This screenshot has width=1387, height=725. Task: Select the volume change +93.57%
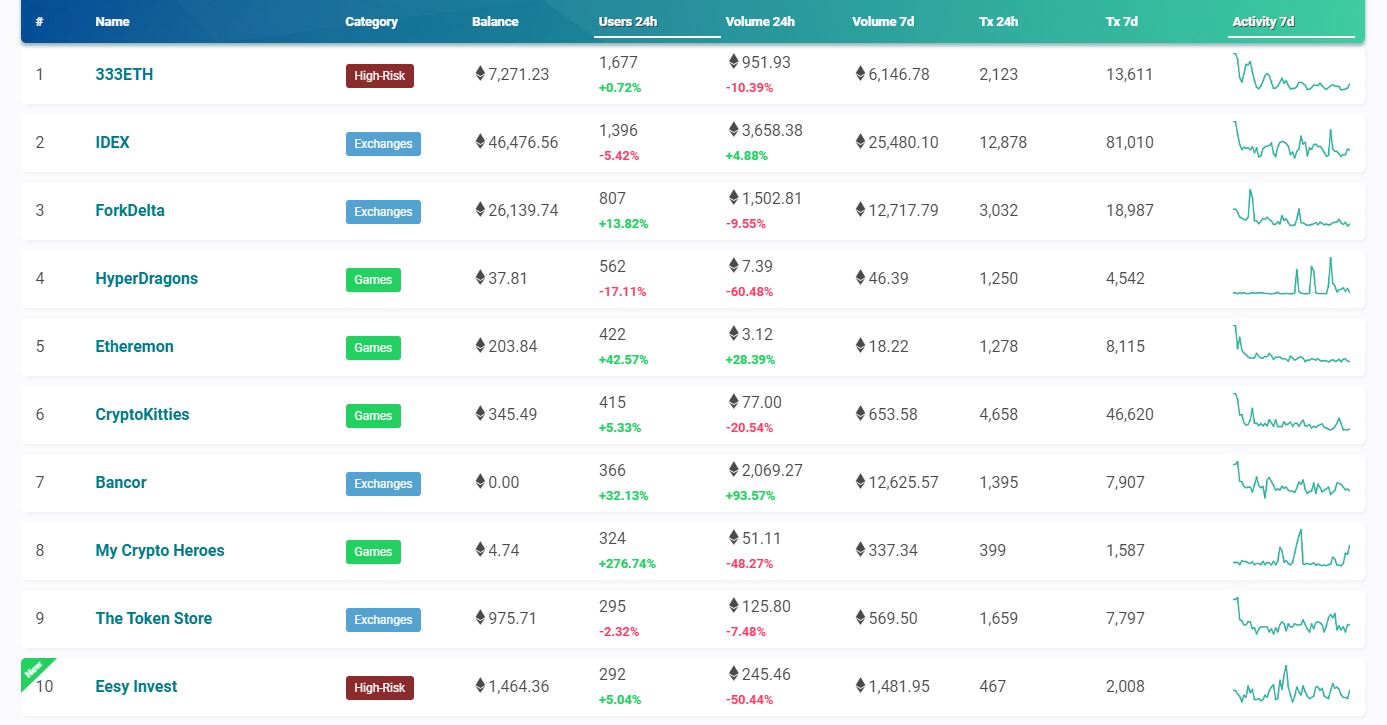[x=751, y=496]
